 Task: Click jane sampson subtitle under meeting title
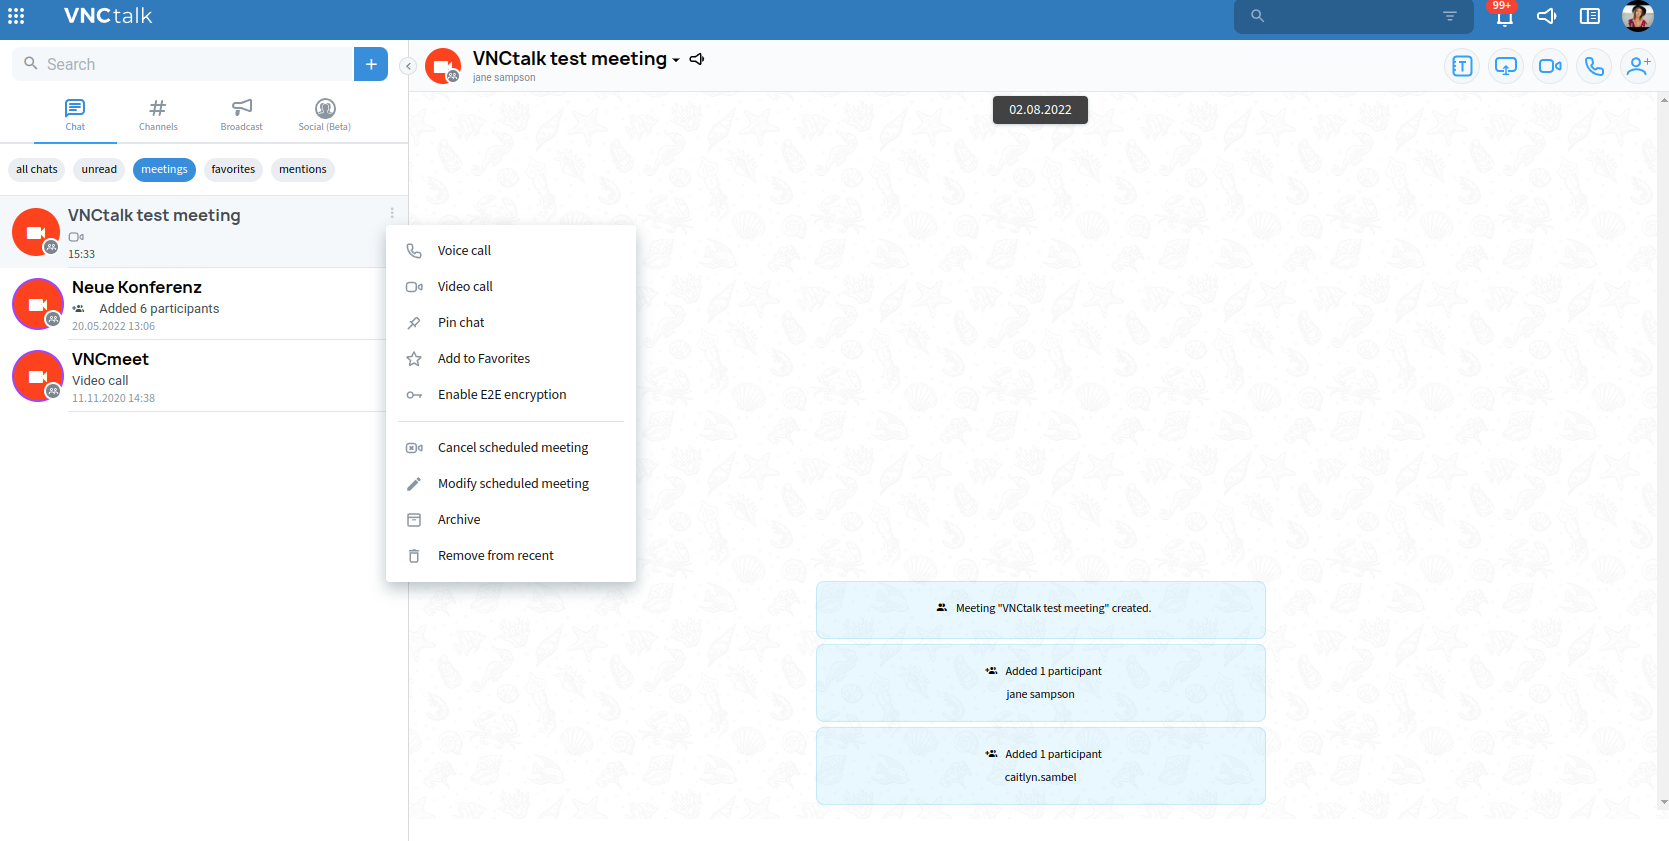tap(504, 78)
